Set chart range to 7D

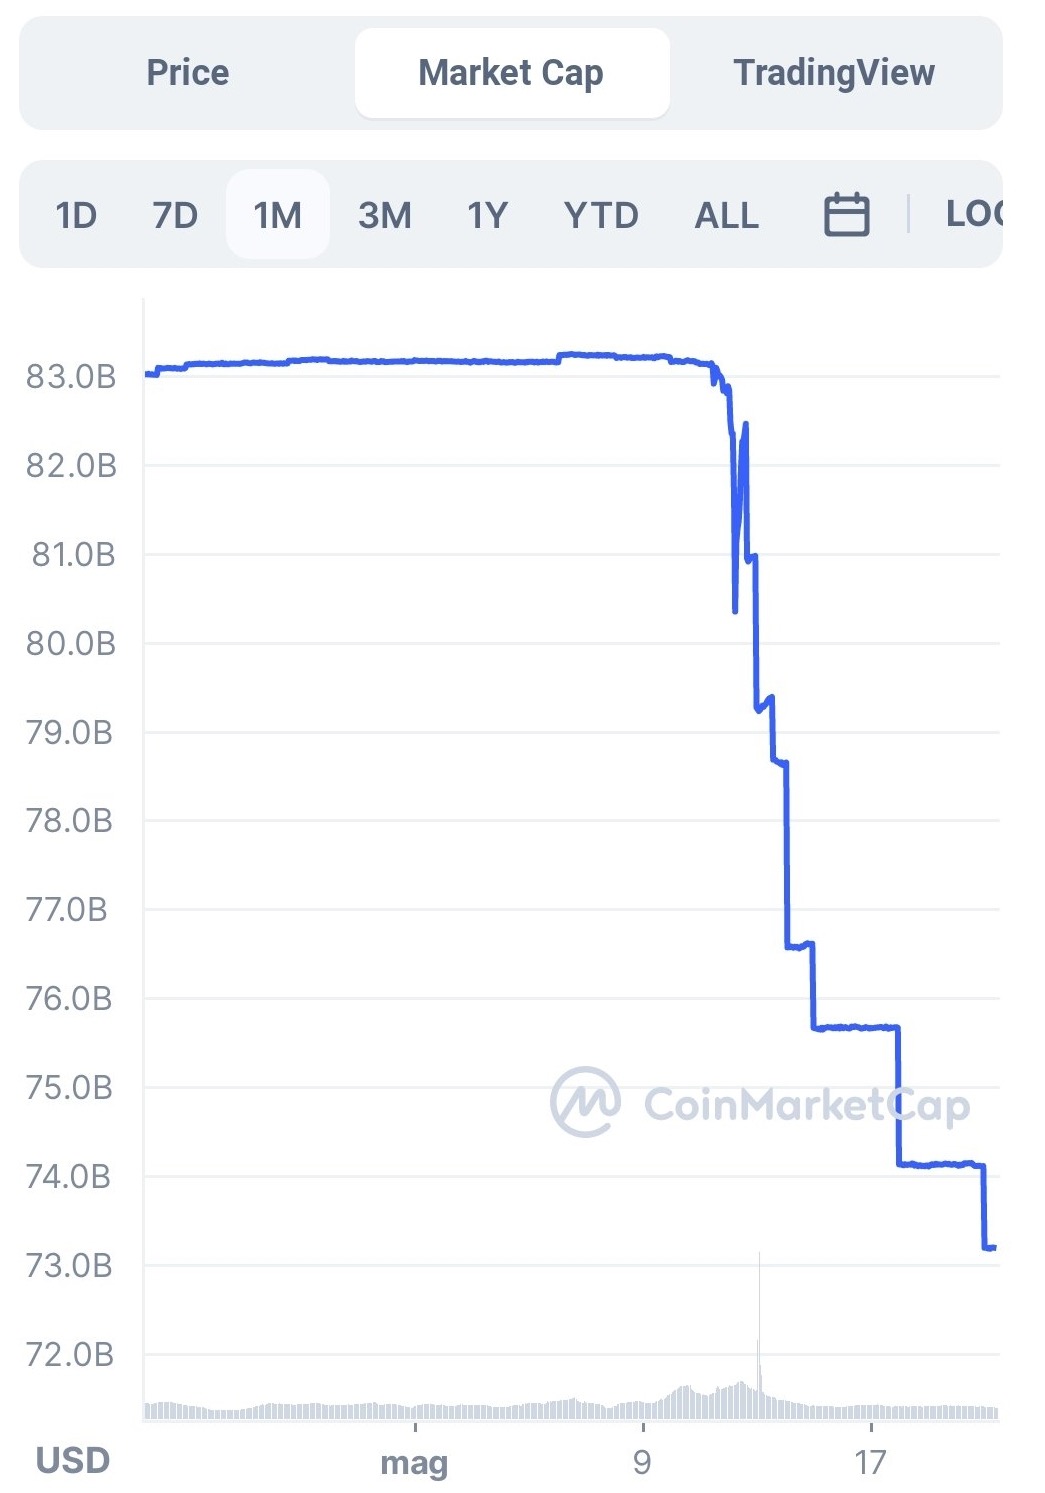(x=175, y=215)
